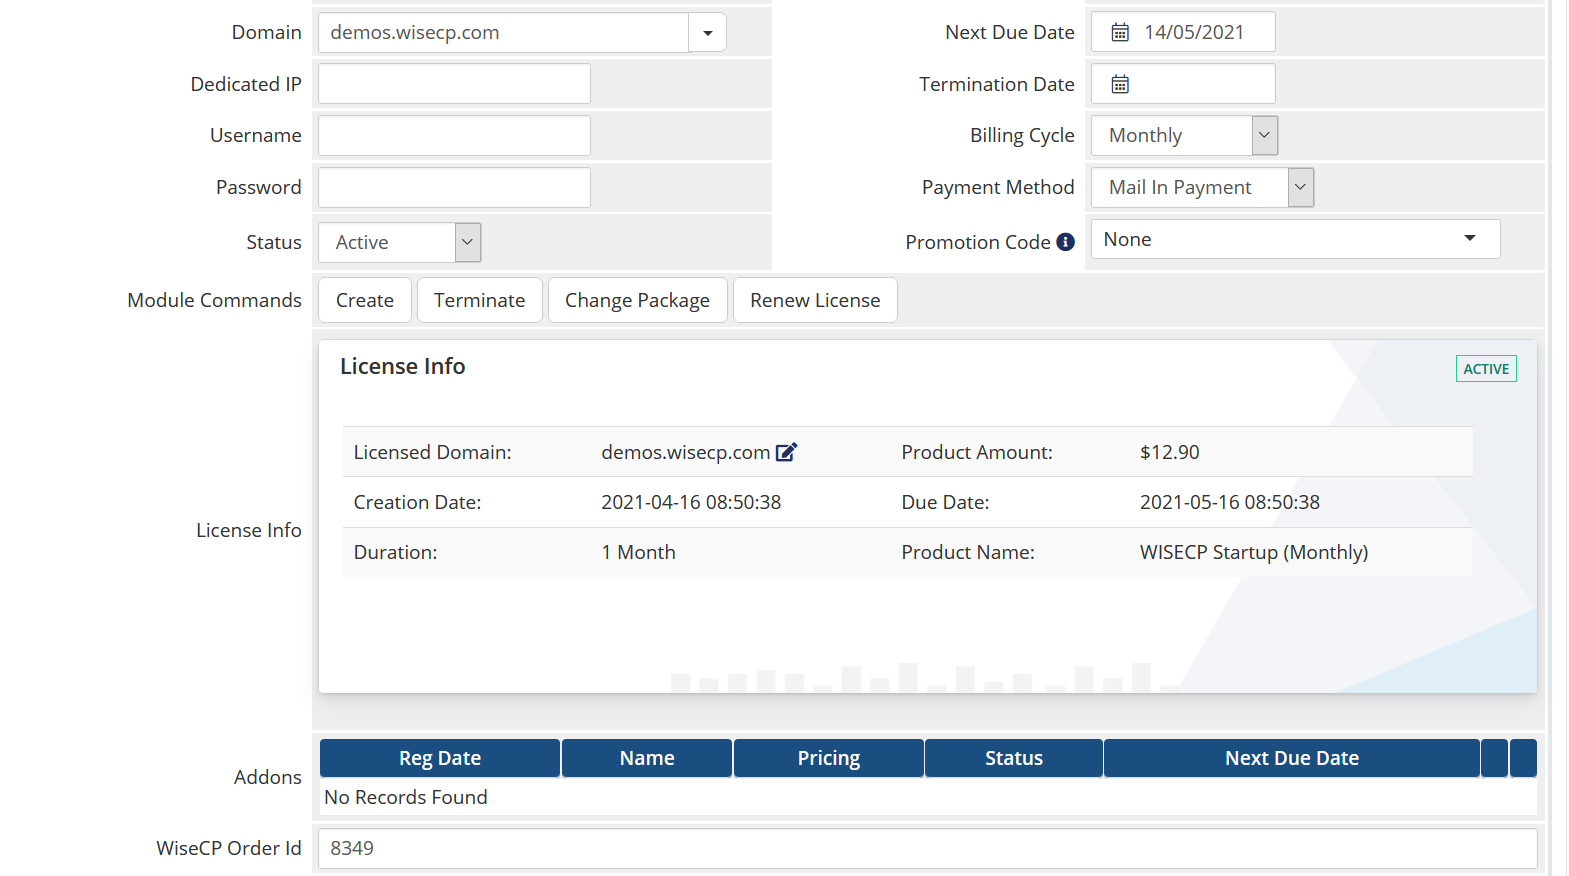Click the Name column header in Addons
The height and width of the screenshot is (876, 1569).
(647, 758)
